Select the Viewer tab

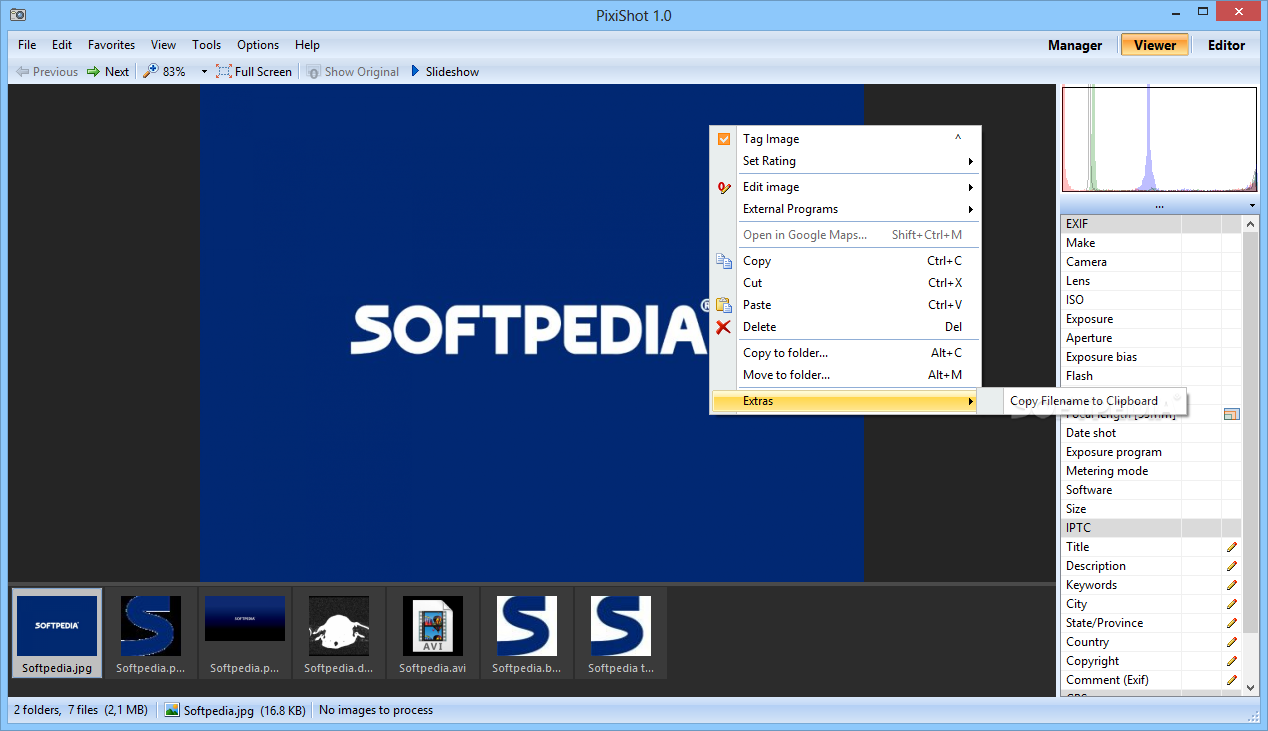pyautogui.click(x=1155, y=45)
